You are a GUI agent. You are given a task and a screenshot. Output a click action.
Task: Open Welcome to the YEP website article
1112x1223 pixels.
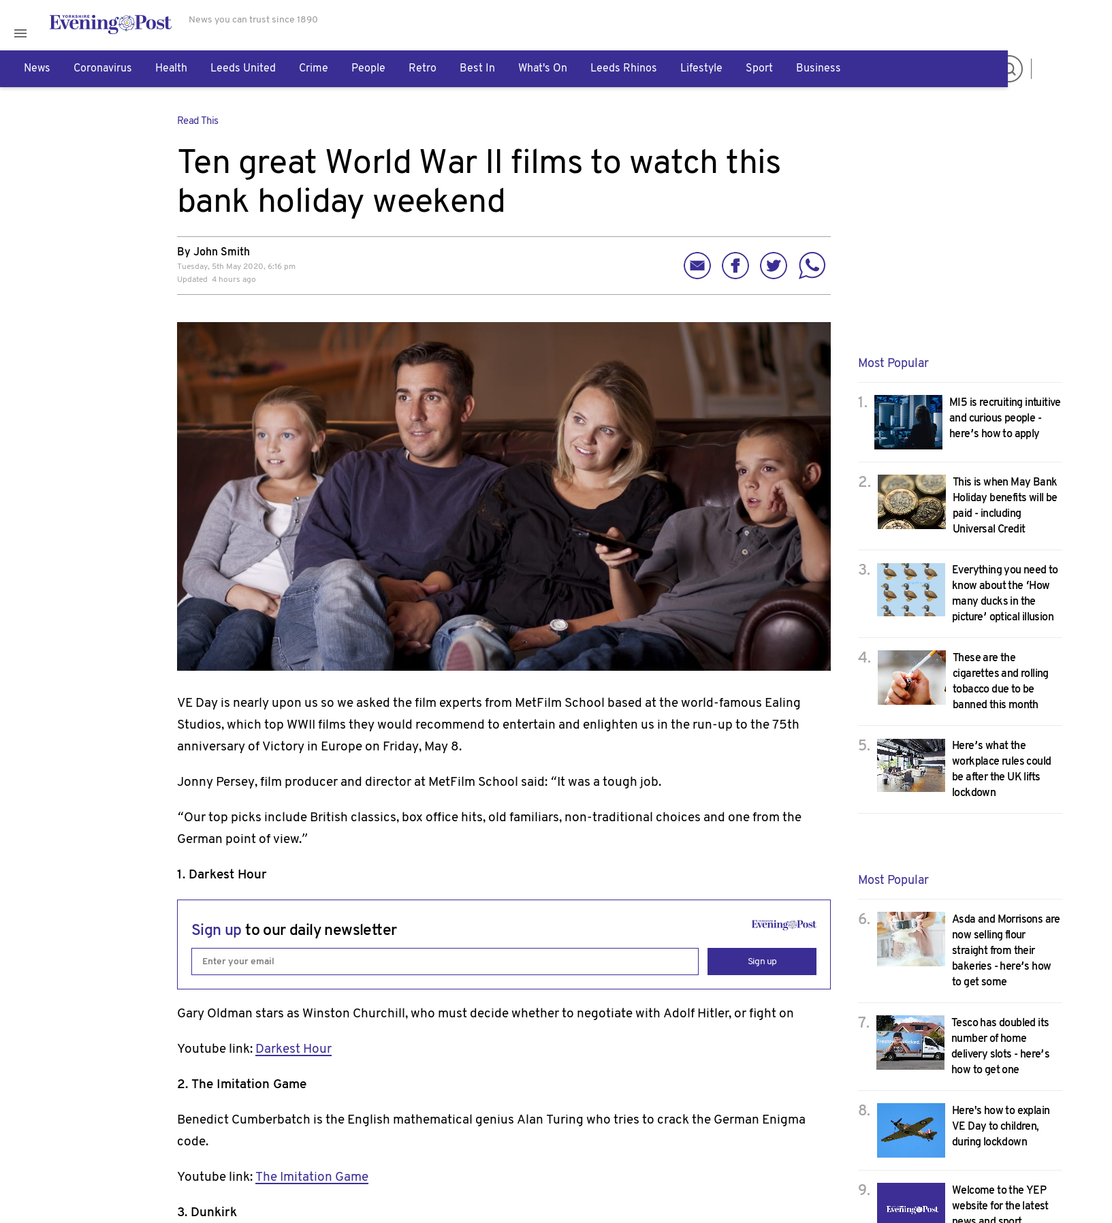1000,1205
